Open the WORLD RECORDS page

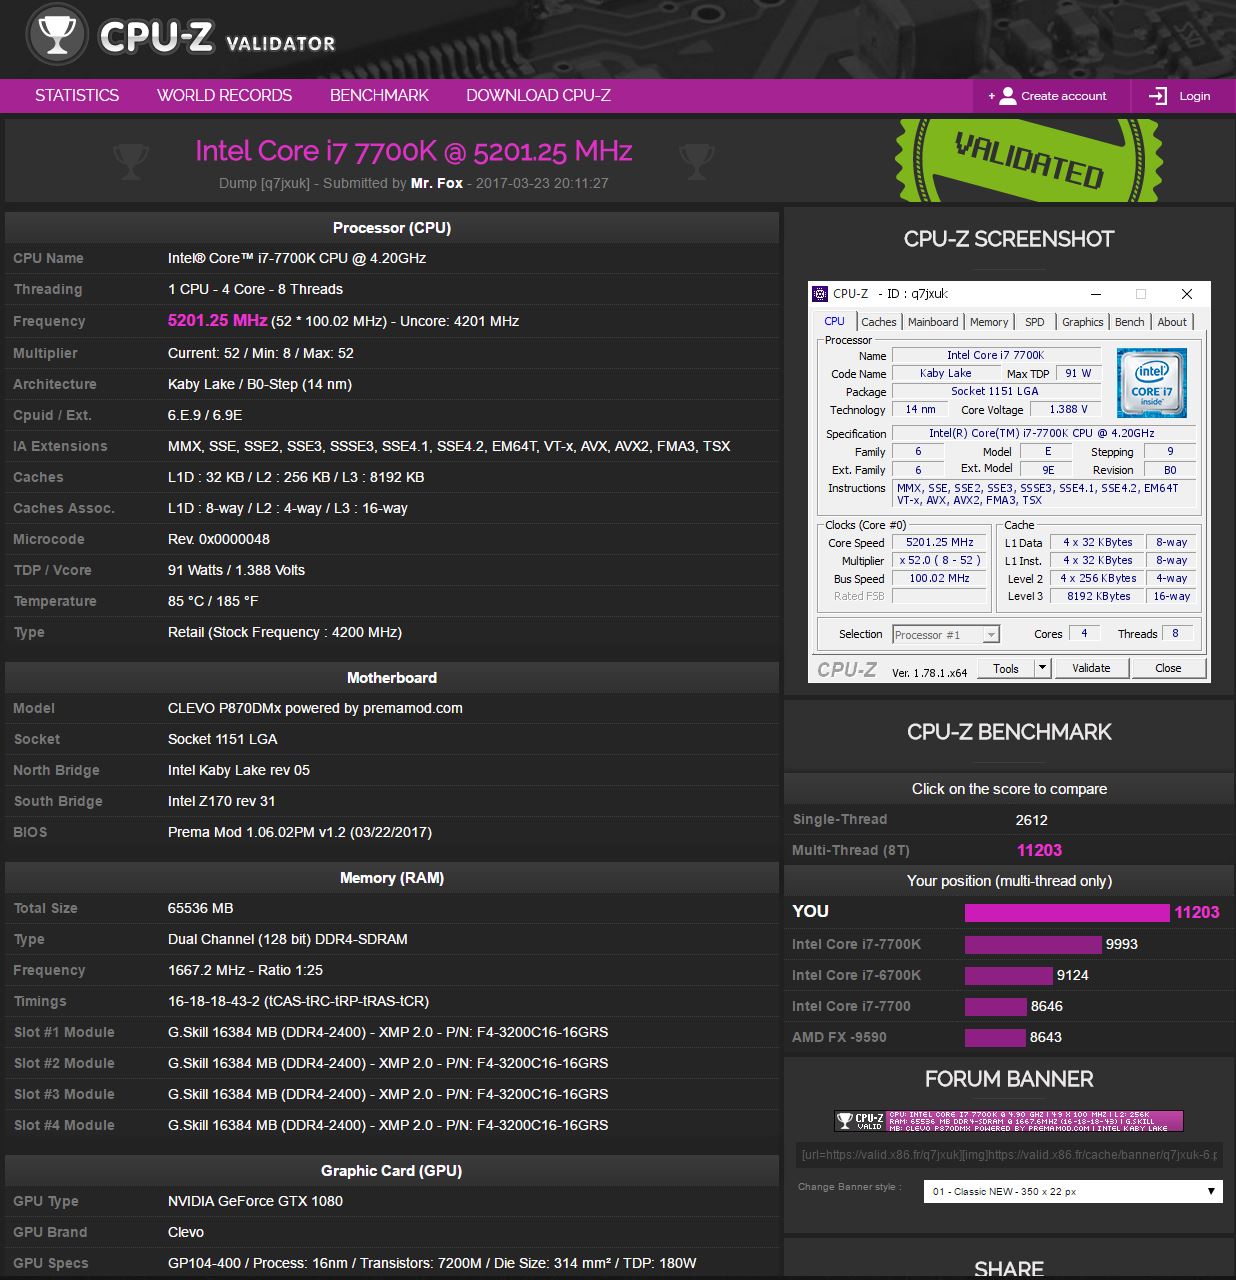point(224,95)
